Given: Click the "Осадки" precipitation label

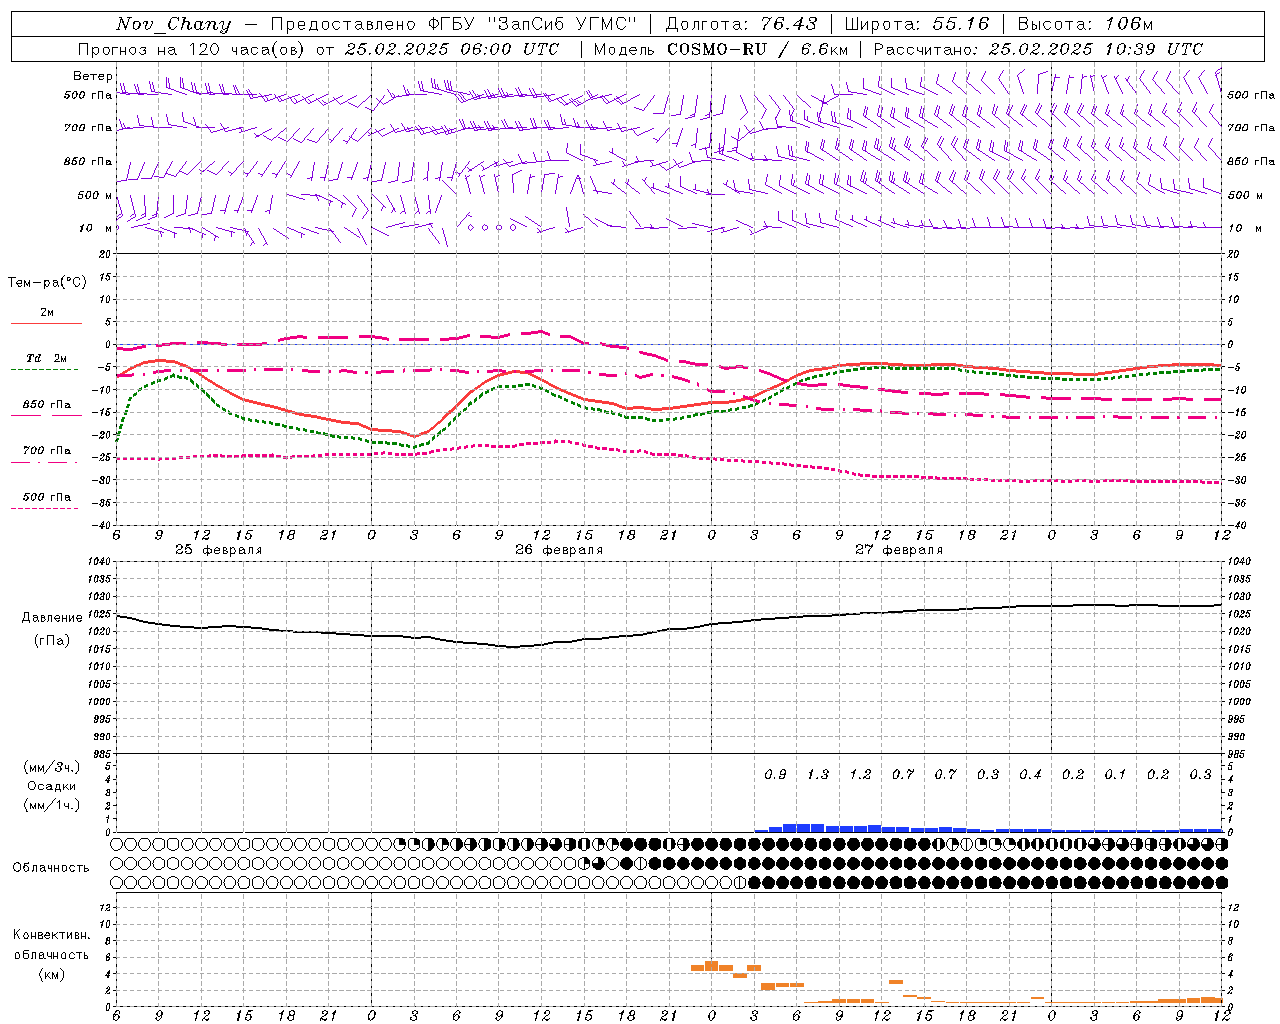Looking at the screenshot, I should (52, 786).
